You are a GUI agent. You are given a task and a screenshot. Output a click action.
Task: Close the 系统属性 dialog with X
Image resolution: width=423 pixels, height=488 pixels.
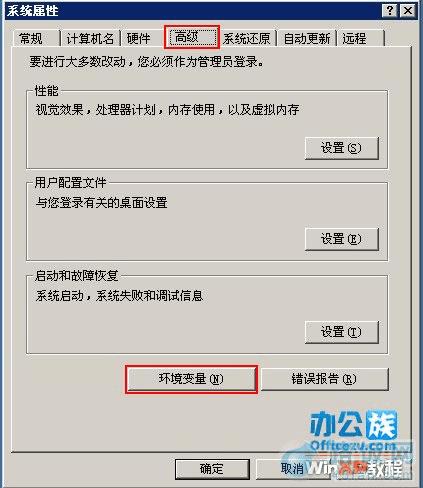pos(408,11)
